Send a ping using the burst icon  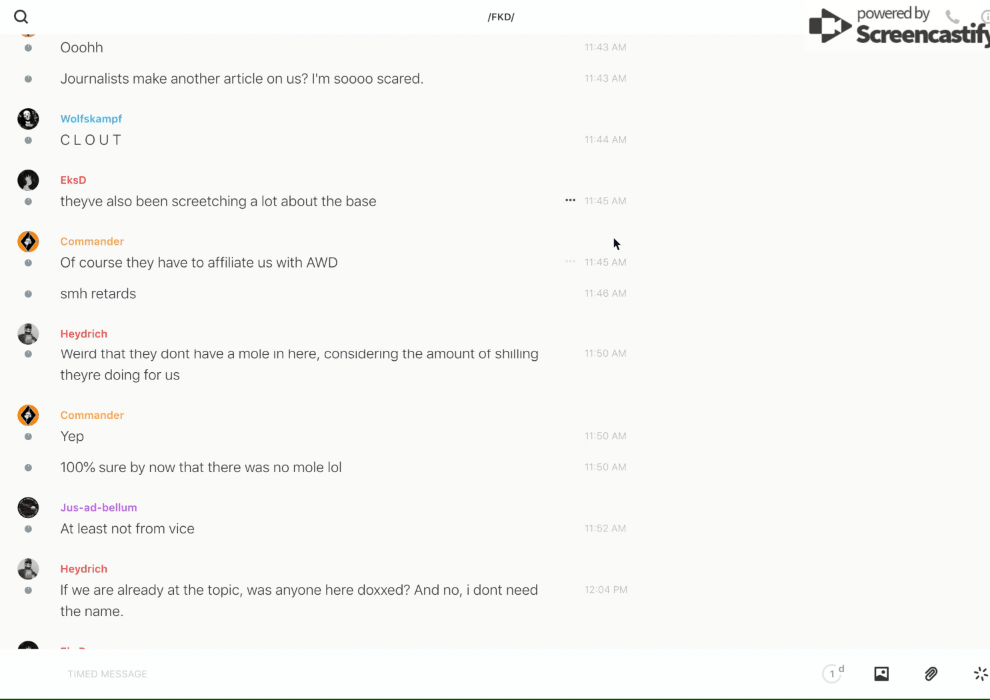980,674
